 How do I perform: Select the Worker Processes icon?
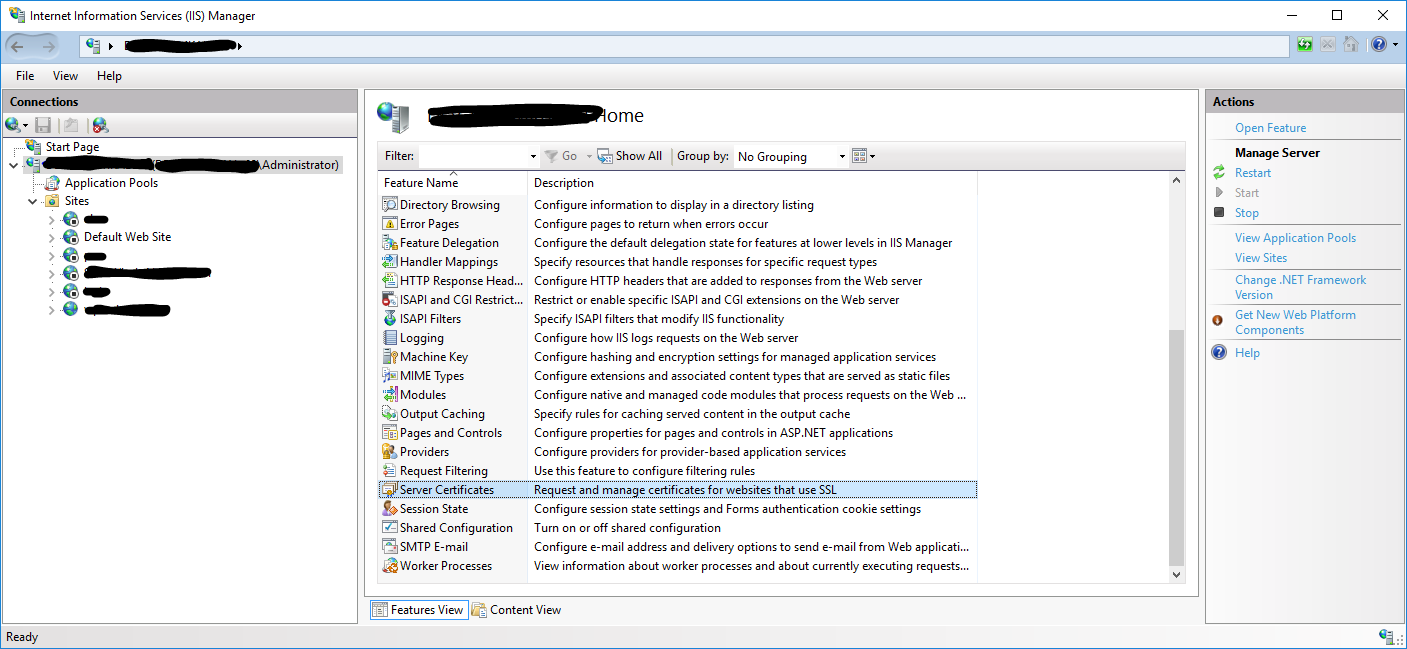tap(390, 566)
